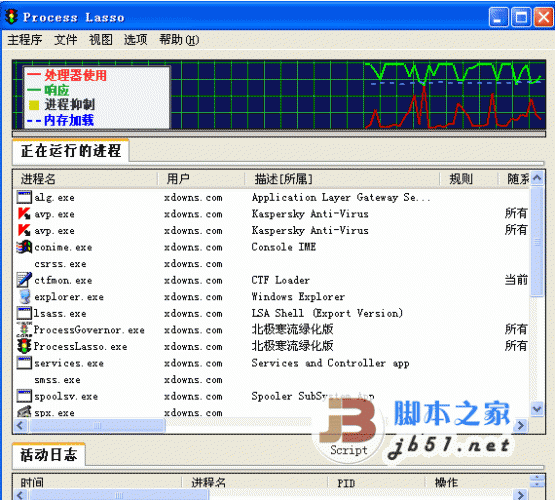The width and height of the screenshot is (555, 500).
Task: Click process list scroll down arrow
Action: pyautogui.click(x=537, y=409)
